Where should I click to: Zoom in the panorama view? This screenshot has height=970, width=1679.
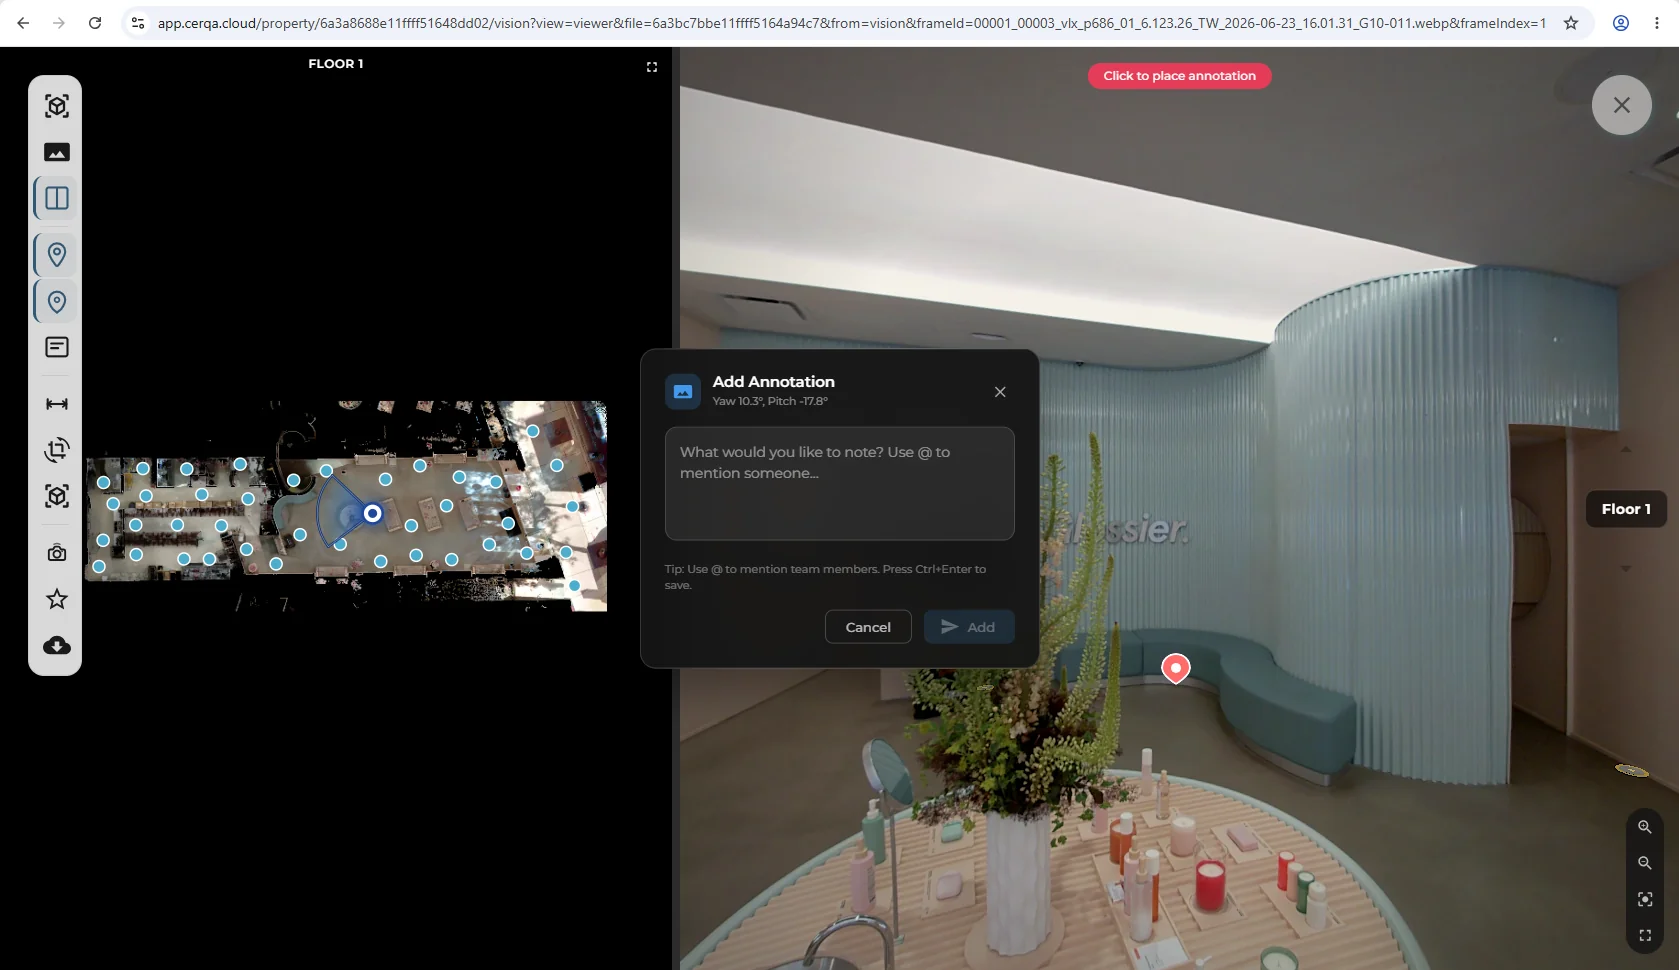[1645, 827]
